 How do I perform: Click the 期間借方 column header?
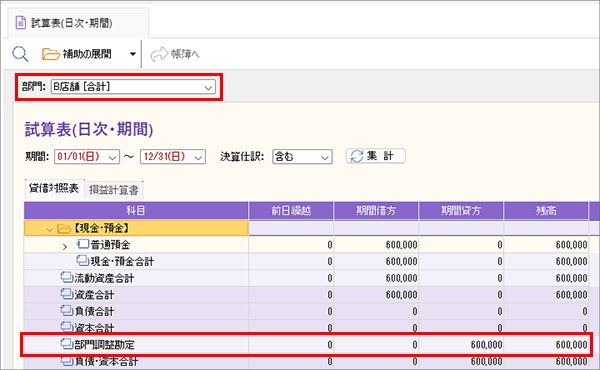[x=376, y=211]
